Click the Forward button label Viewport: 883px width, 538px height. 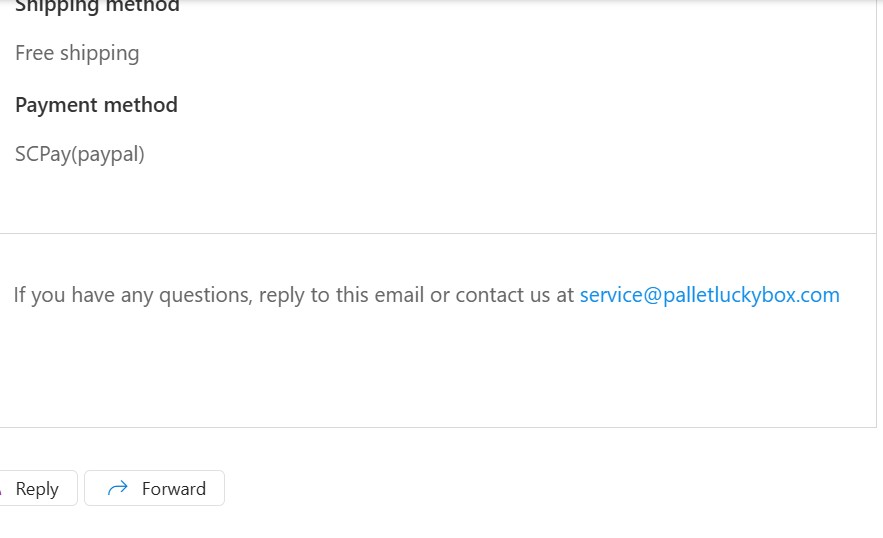(173, 488)
